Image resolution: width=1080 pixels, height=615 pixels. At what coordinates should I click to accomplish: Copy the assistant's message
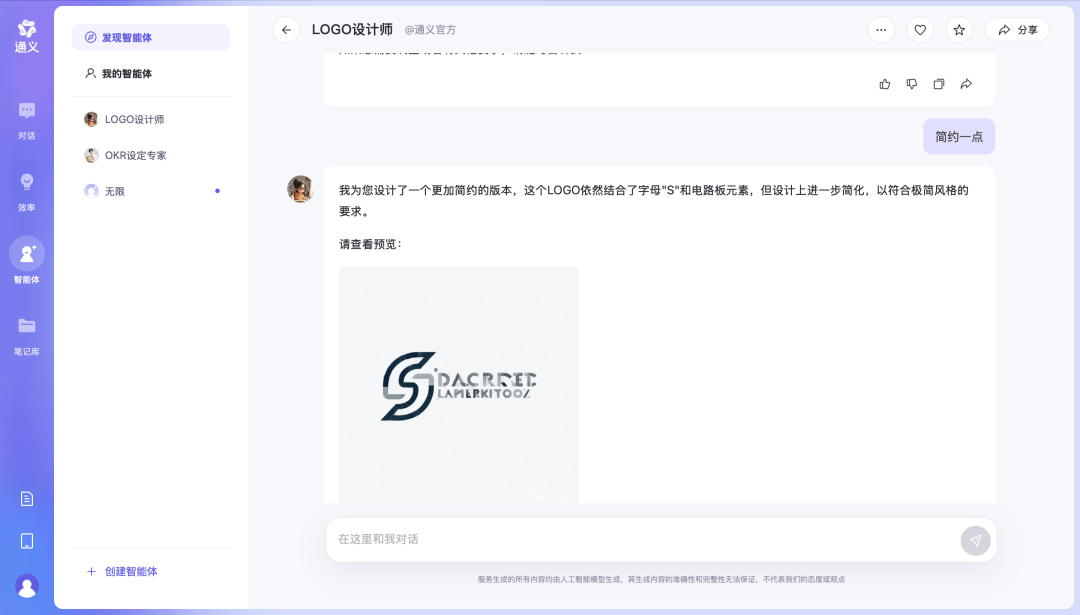click(x=938, y=84)
